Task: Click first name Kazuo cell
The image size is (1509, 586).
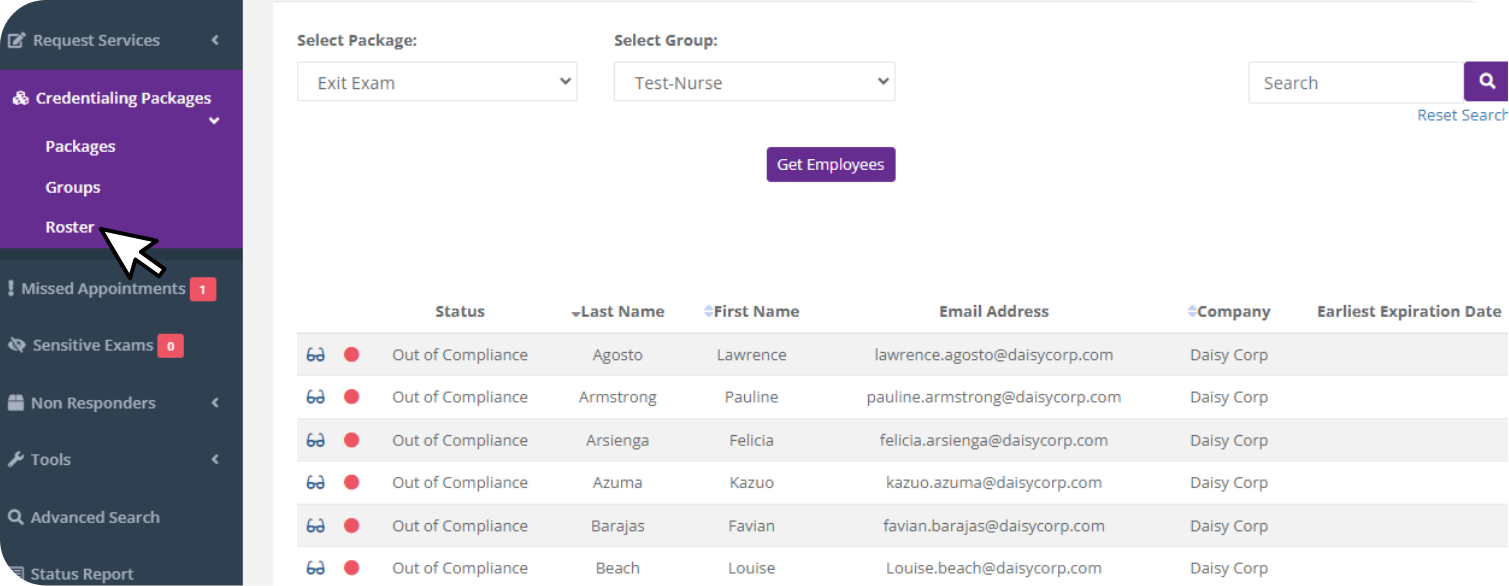Action: pyautogui.click(x=752, y=482)
